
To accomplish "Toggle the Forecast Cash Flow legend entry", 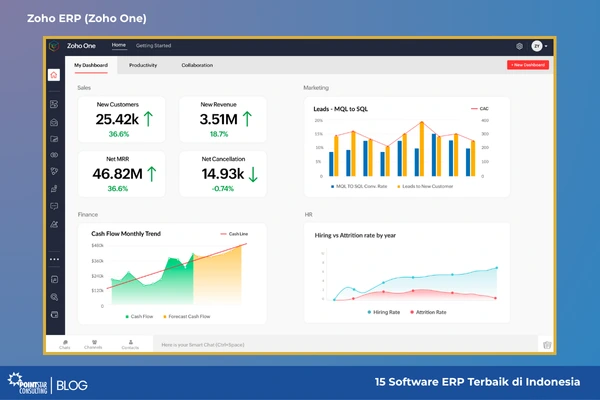I will (x=187, y=317).
